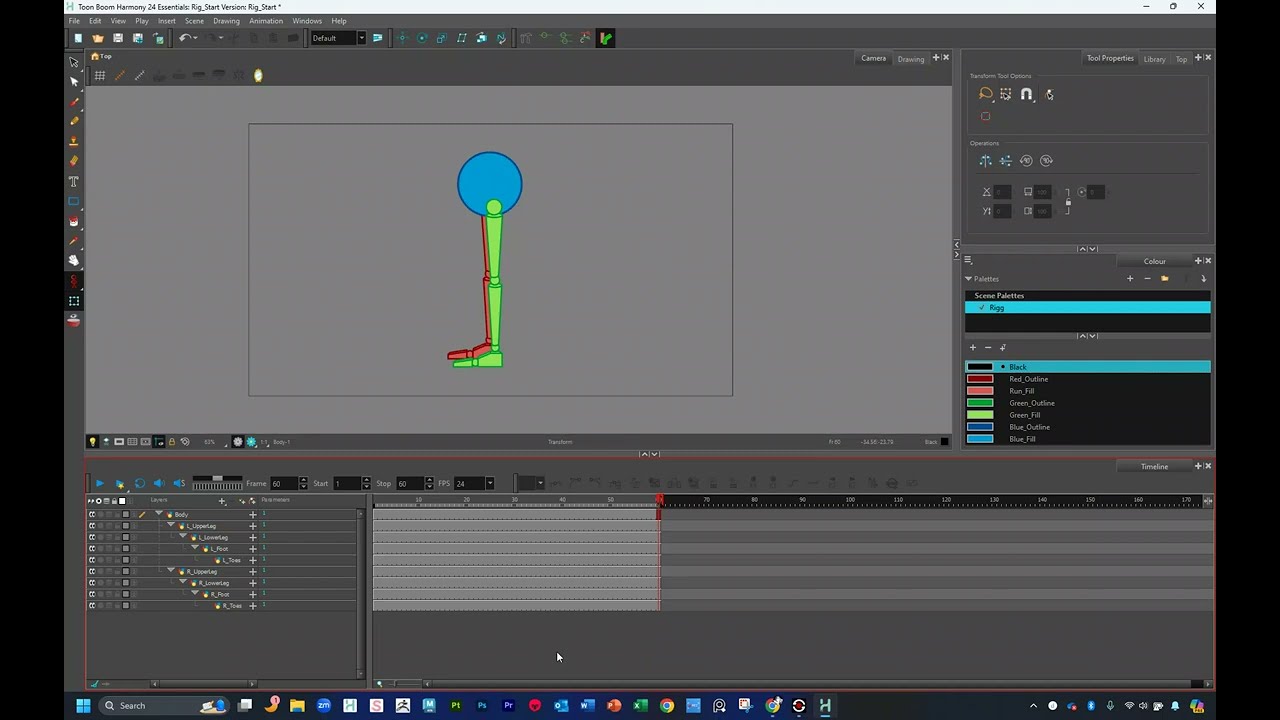The image size is (1280, 720).
Task: Choose the Rectangle tool in left toolbar
Action: click(x=74, y=201)
